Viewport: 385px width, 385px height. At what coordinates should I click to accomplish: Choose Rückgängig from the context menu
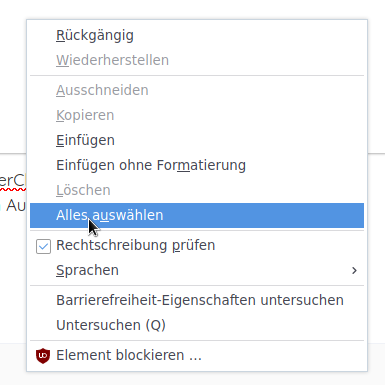pos(197,35)
